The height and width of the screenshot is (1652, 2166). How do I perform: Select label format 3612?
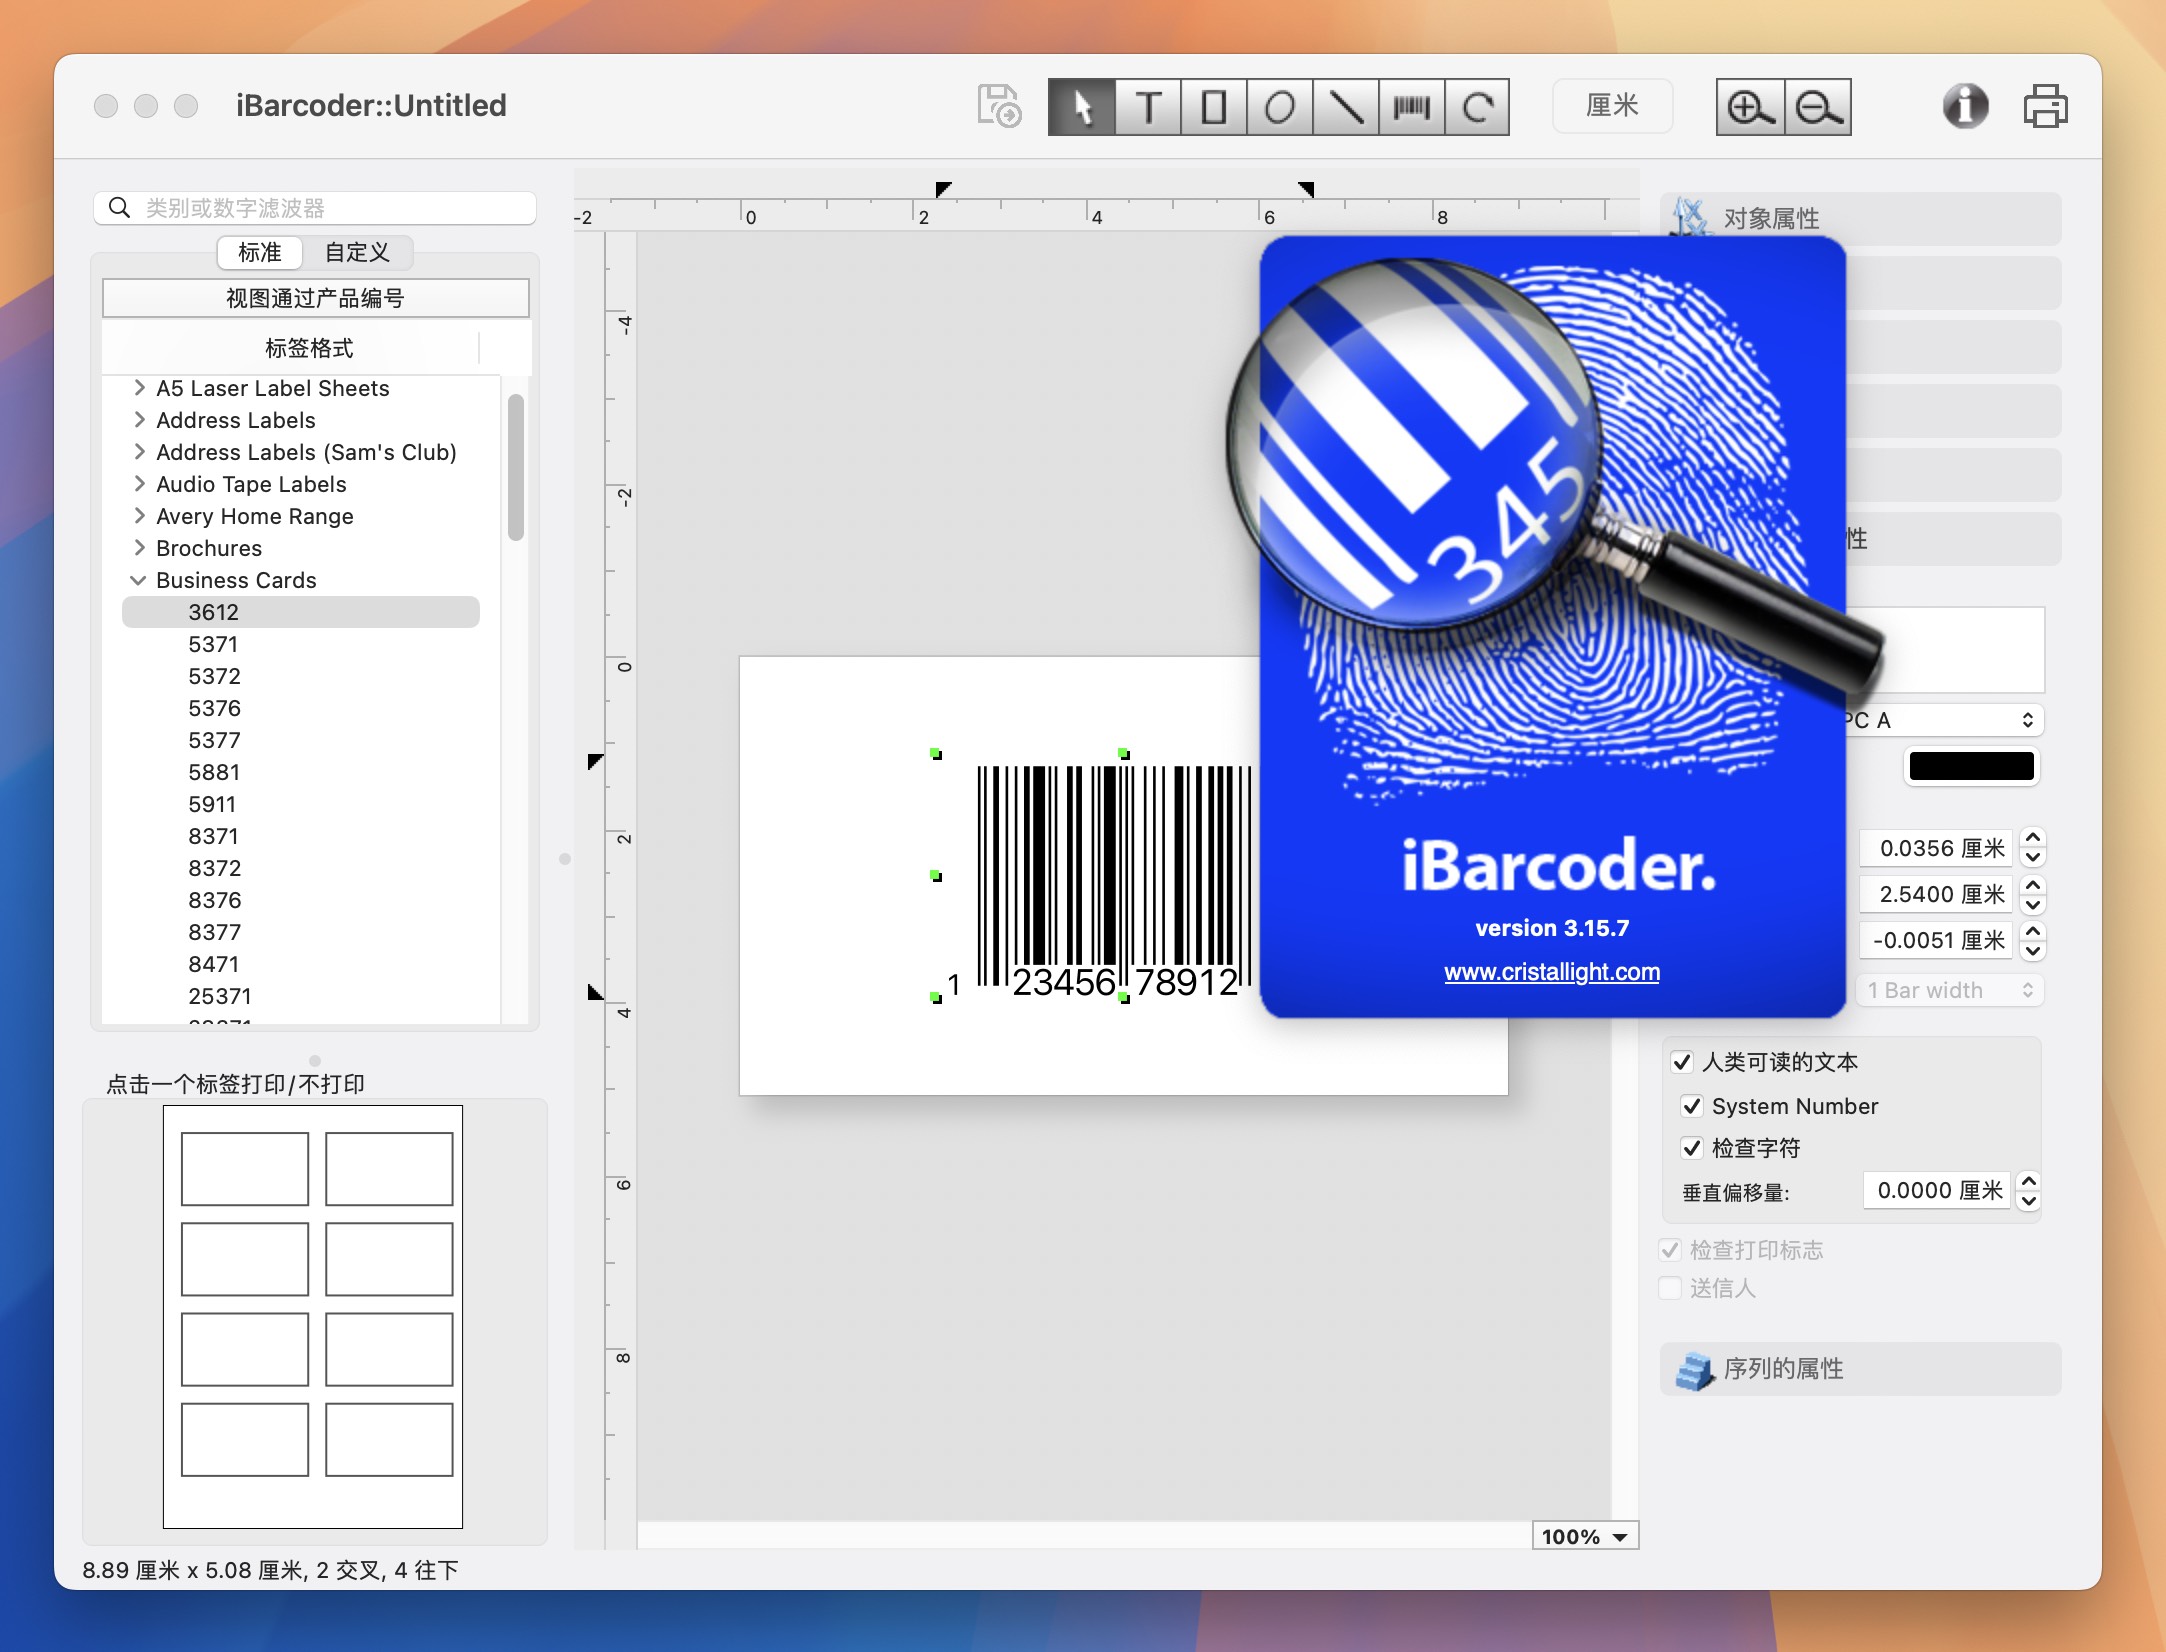pyautogui.click(x=301, y=612)
